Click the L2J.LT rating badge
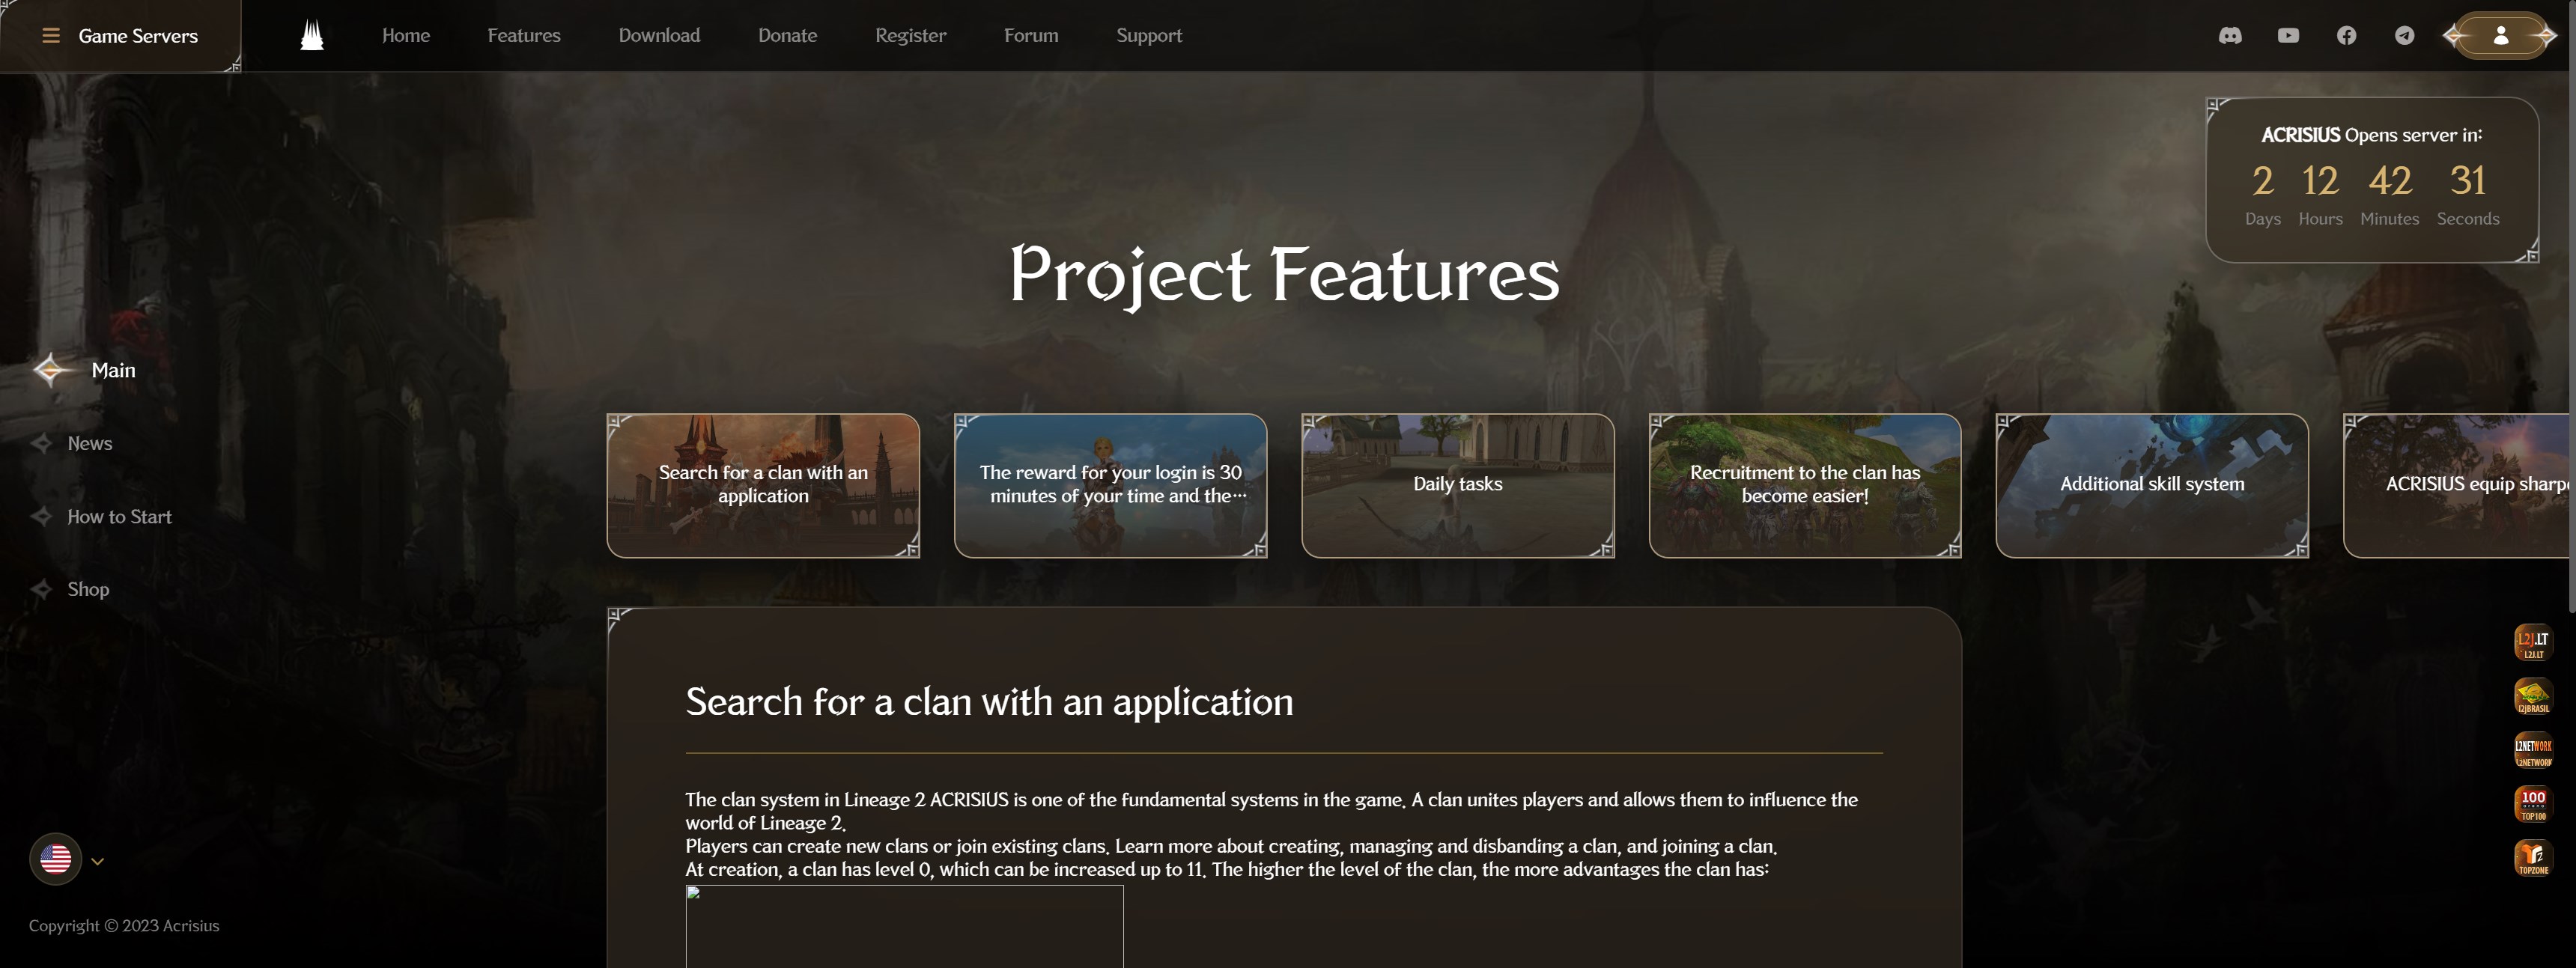The height and width of the screenshot is (968, 2576). 2533,642
